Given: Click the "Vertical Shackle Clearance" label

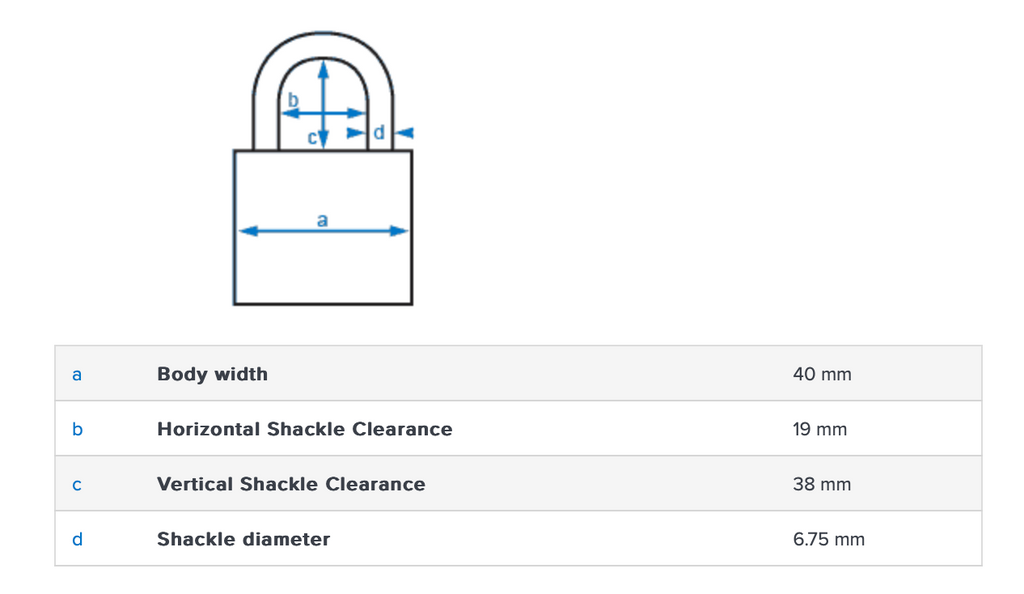Looking at the screenshot, I should [x=291, y=484].
